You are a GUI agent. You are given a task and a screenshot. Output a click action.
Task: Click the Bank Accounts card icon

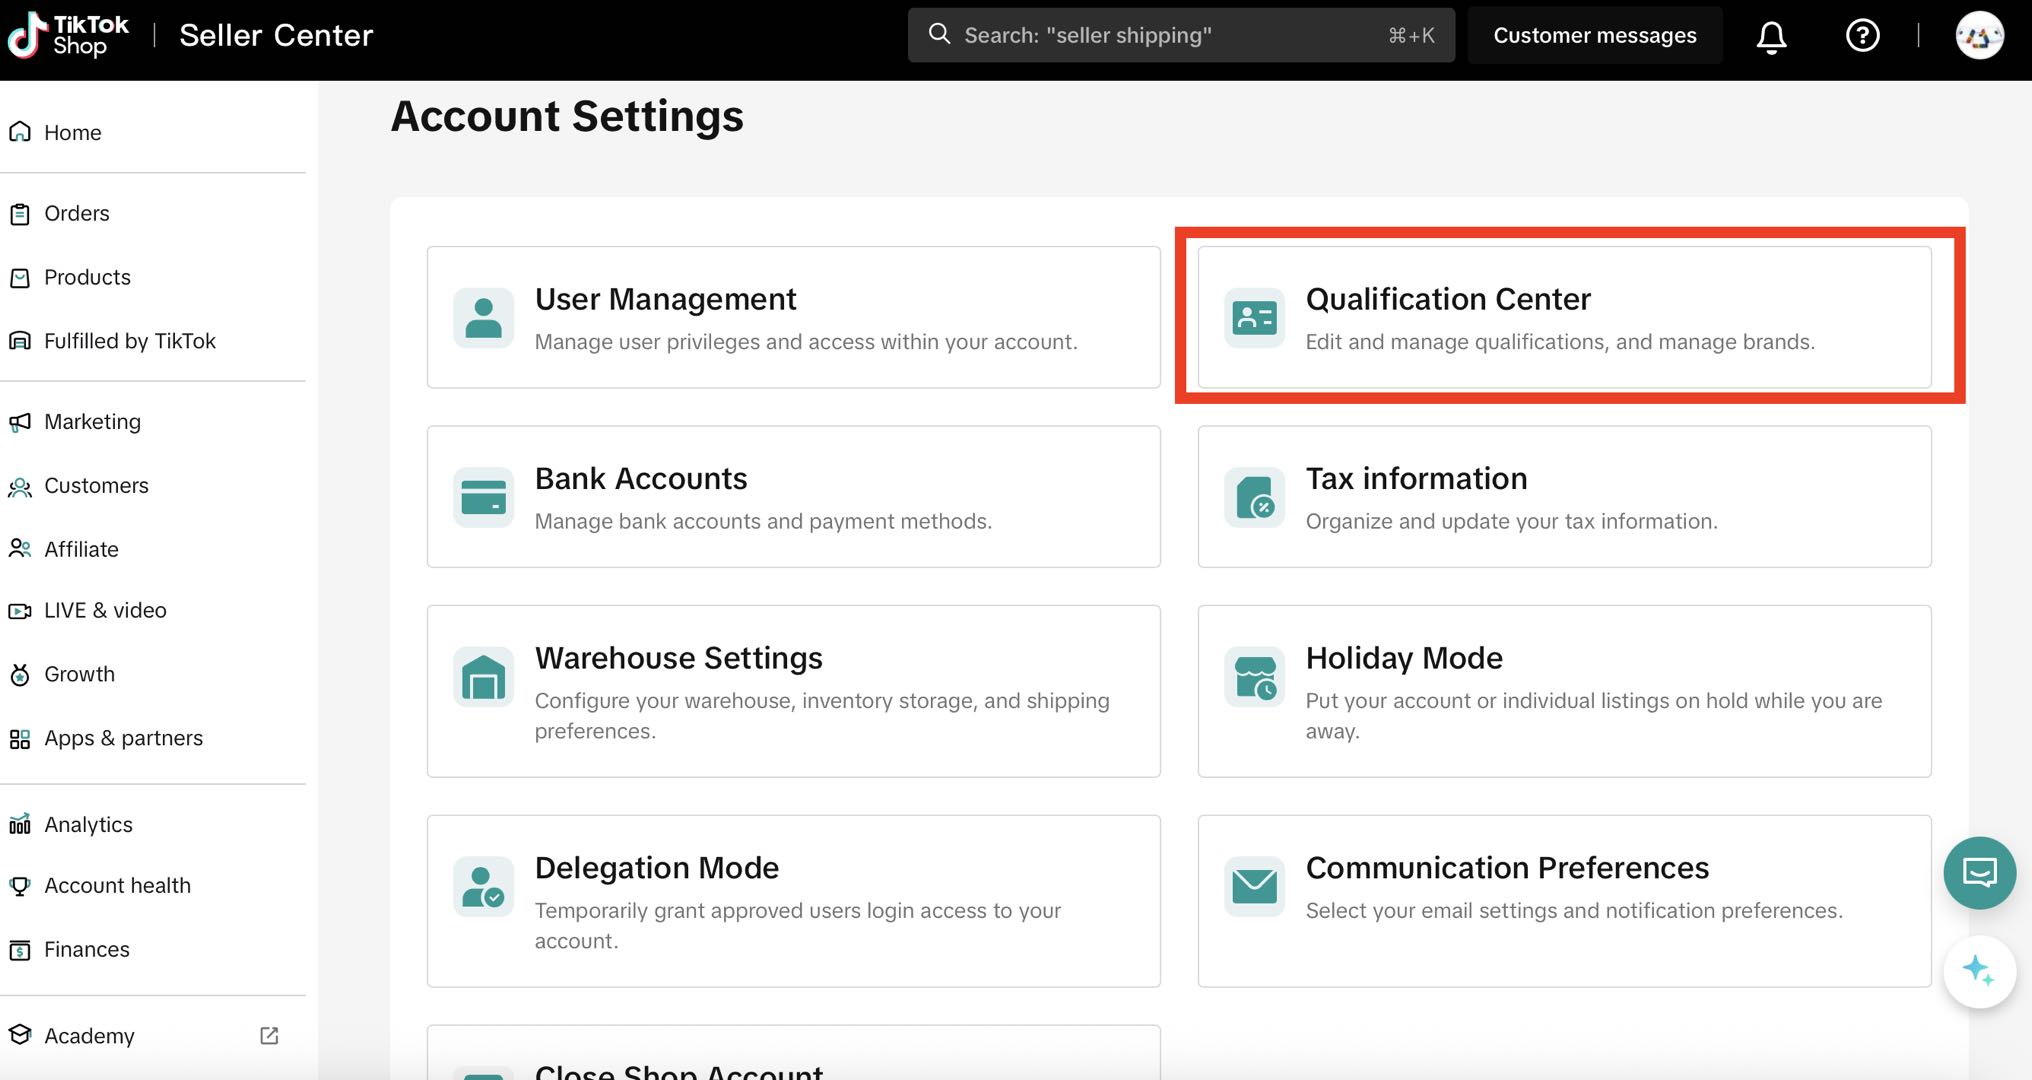coord(483,497)
